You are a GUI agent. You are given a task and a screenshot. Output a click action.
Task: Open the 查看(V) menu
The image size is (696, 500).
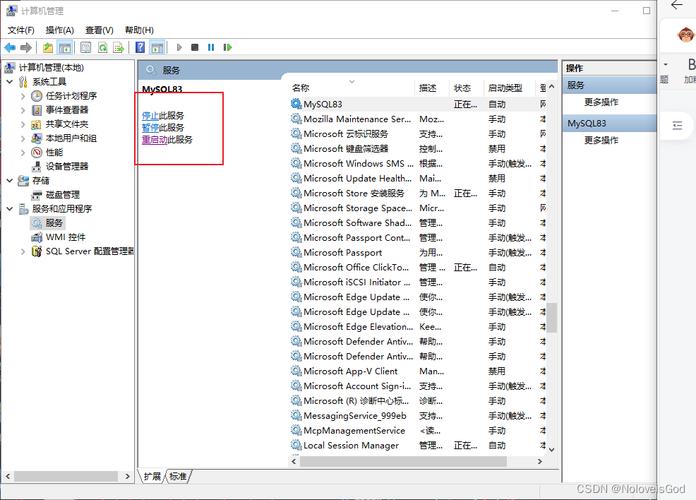pos(99,30)
